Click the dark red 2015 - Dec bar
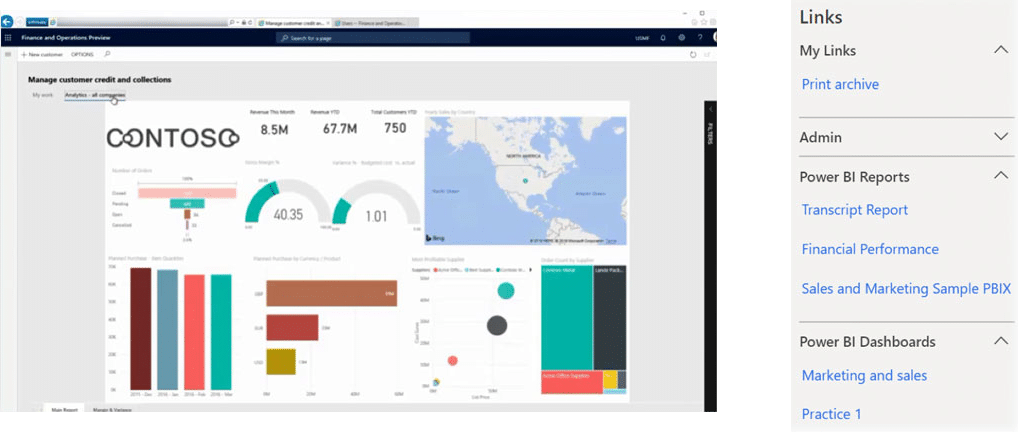Image resolution: width=1020 pixels, height=432 pixels. [141, 329]
